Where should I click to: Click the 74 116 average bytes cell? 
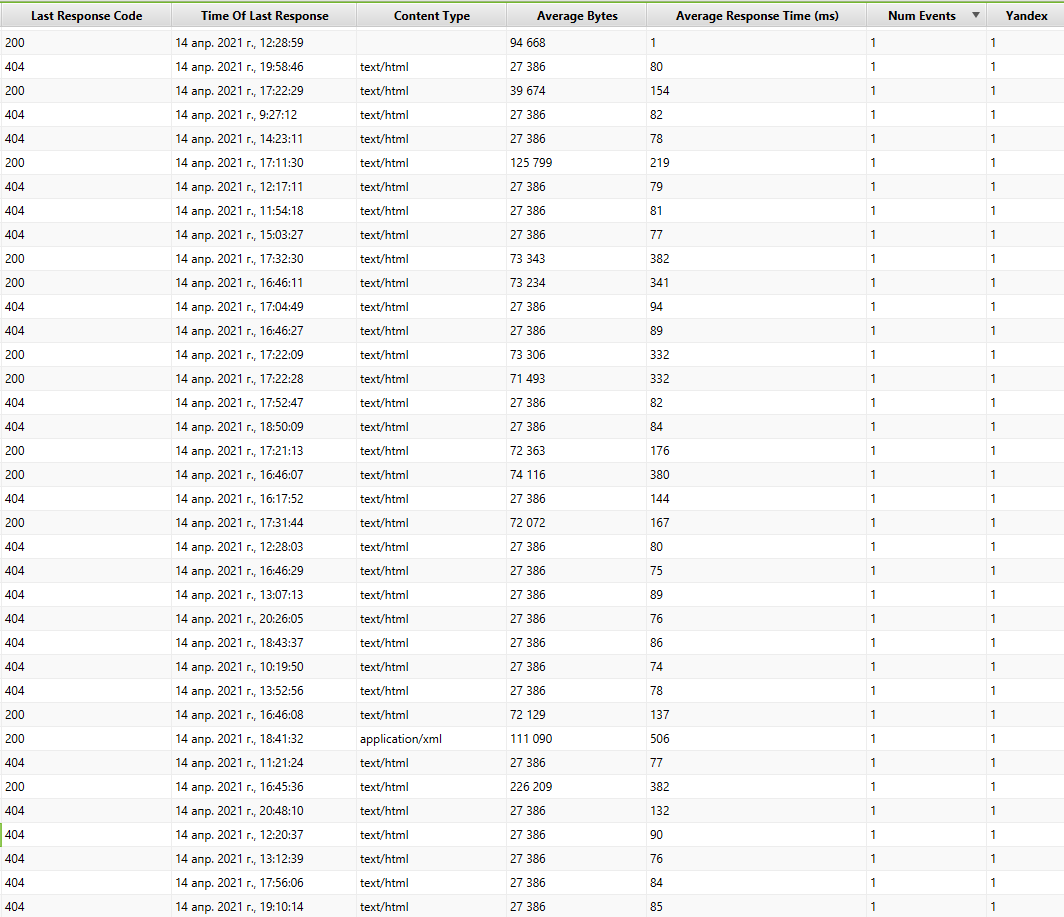coord(527,475)
